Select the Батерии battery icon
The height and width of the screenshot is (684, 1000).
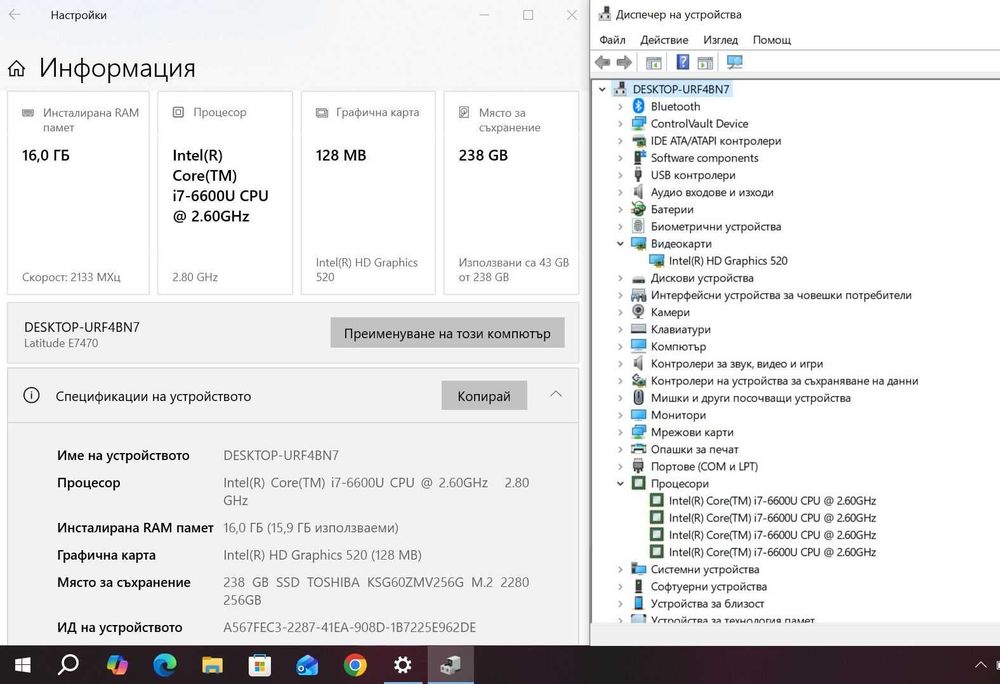tap(638, 209)
